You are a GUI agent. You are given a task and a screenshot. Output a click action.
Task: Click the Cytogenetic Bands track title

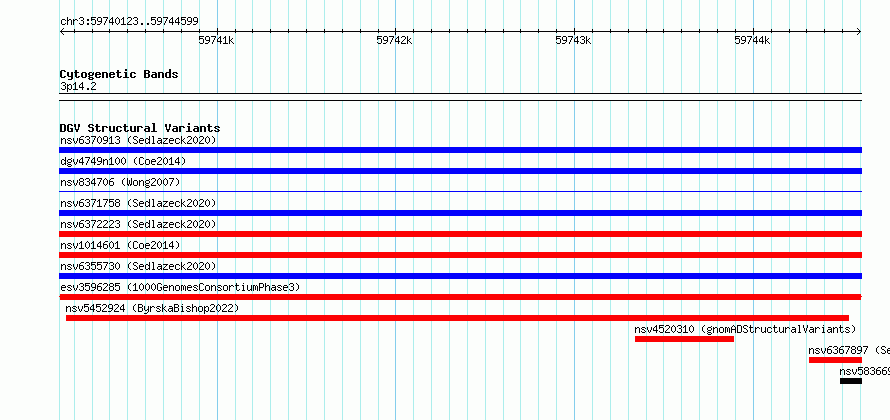click(x=119, y=74)
